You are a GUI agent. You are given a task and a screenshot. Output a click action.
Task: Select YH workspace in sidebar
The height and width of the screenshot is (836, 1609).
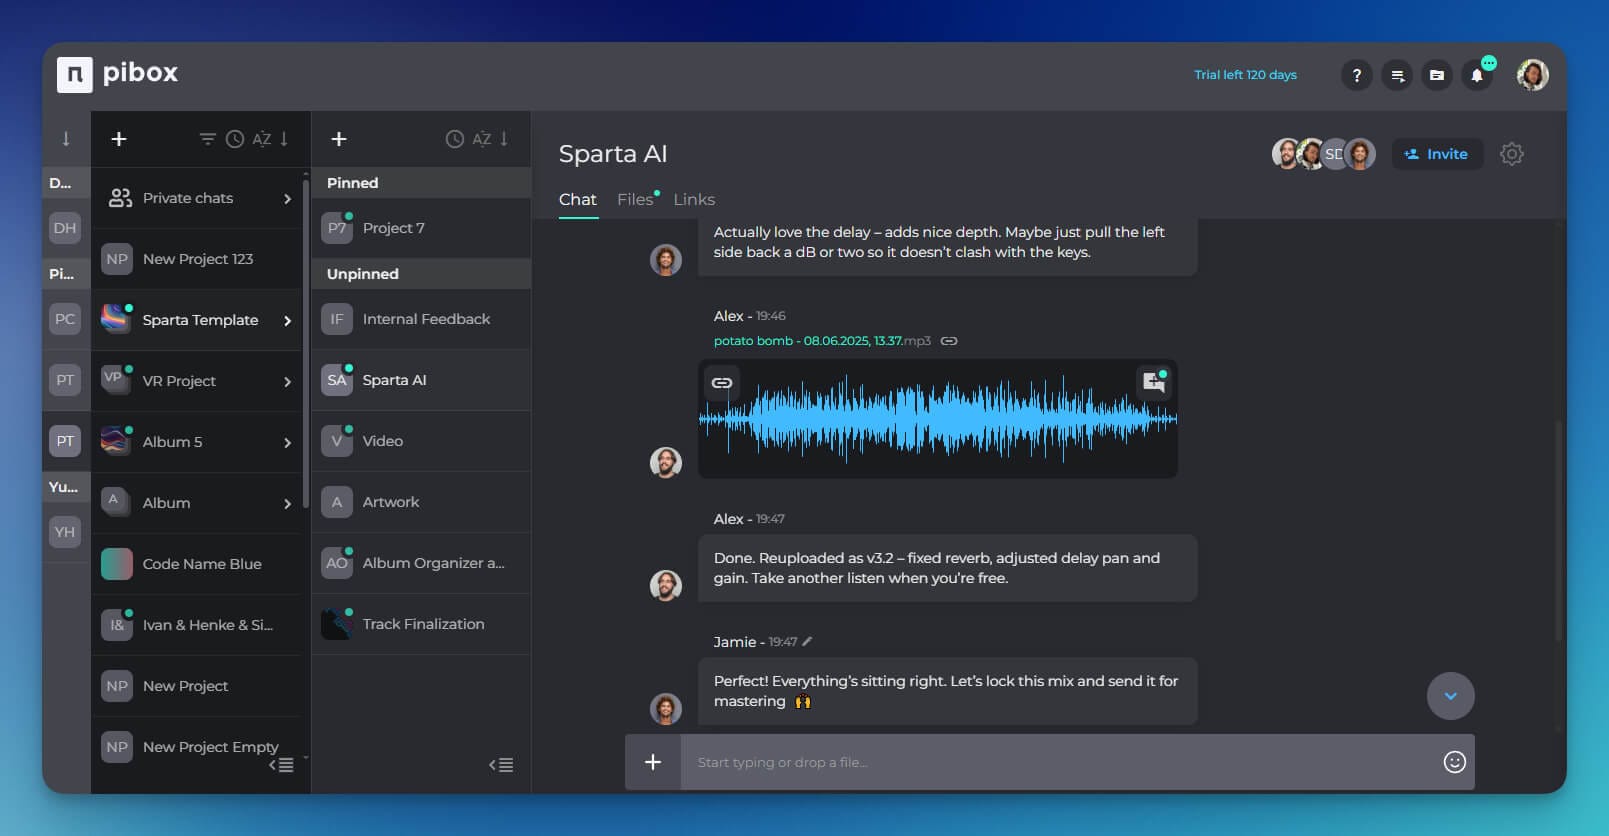65,532
